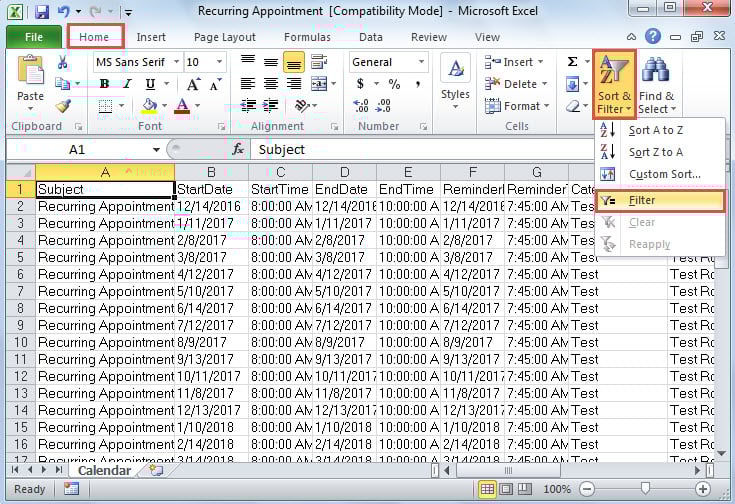Increase decimal places
Viewport: 735px width, 504px height.
pos(360,106)
